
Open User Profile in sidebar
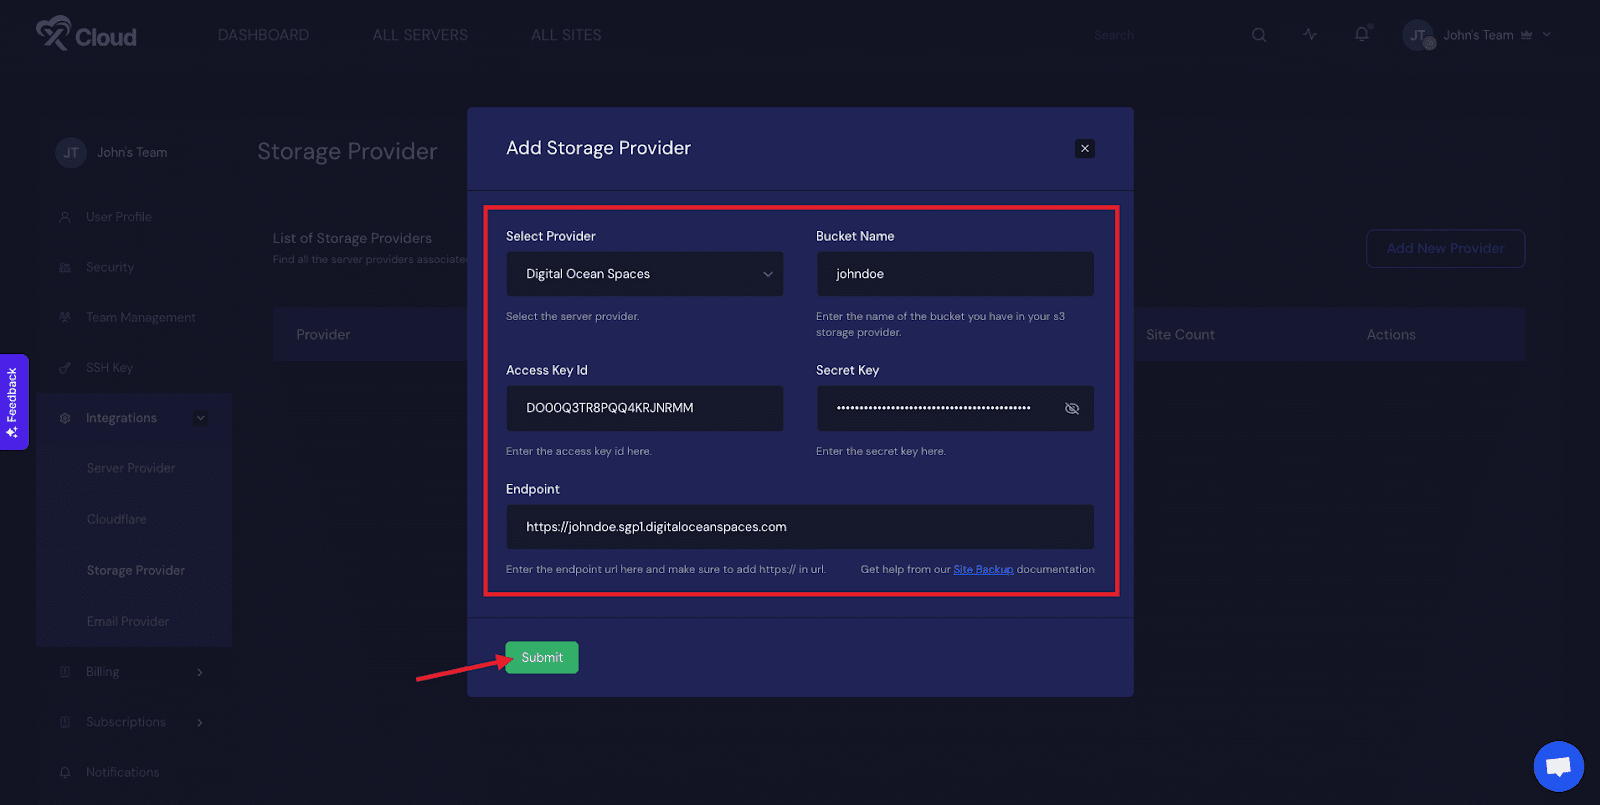pos(119,216)
